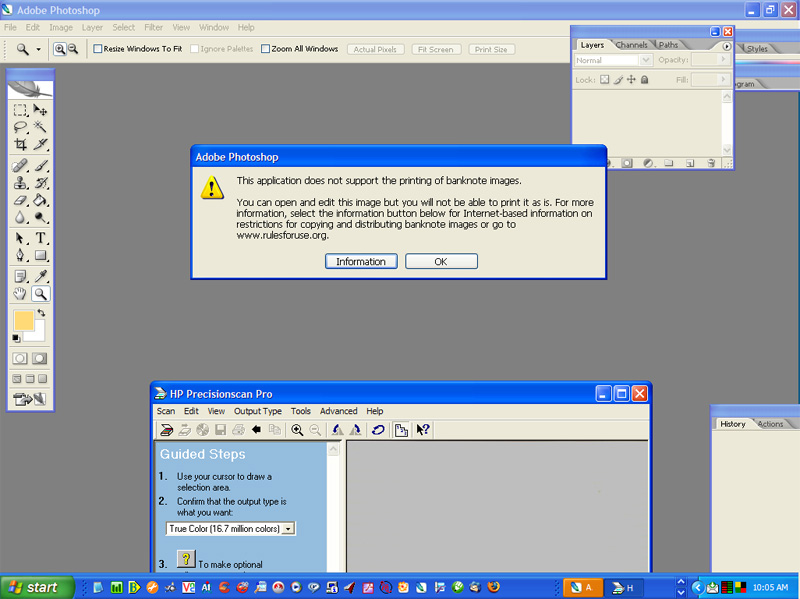Select the Eyedropper tool

point(40,277)
